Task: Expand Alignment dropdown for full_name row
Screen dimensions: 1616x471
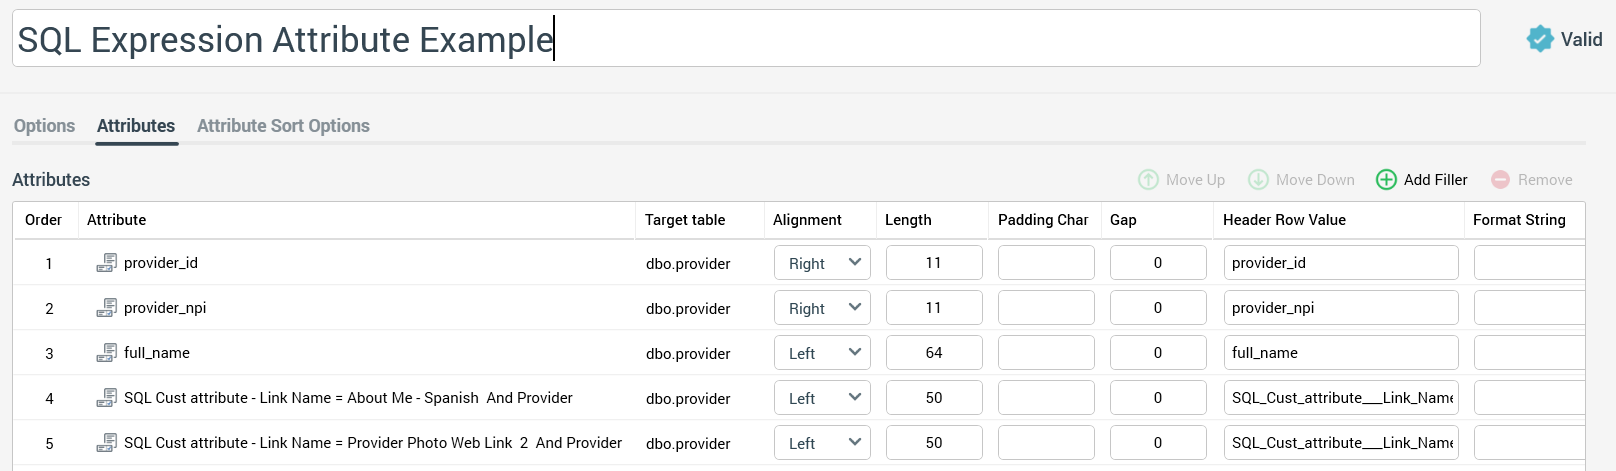Action: point(822,353)
